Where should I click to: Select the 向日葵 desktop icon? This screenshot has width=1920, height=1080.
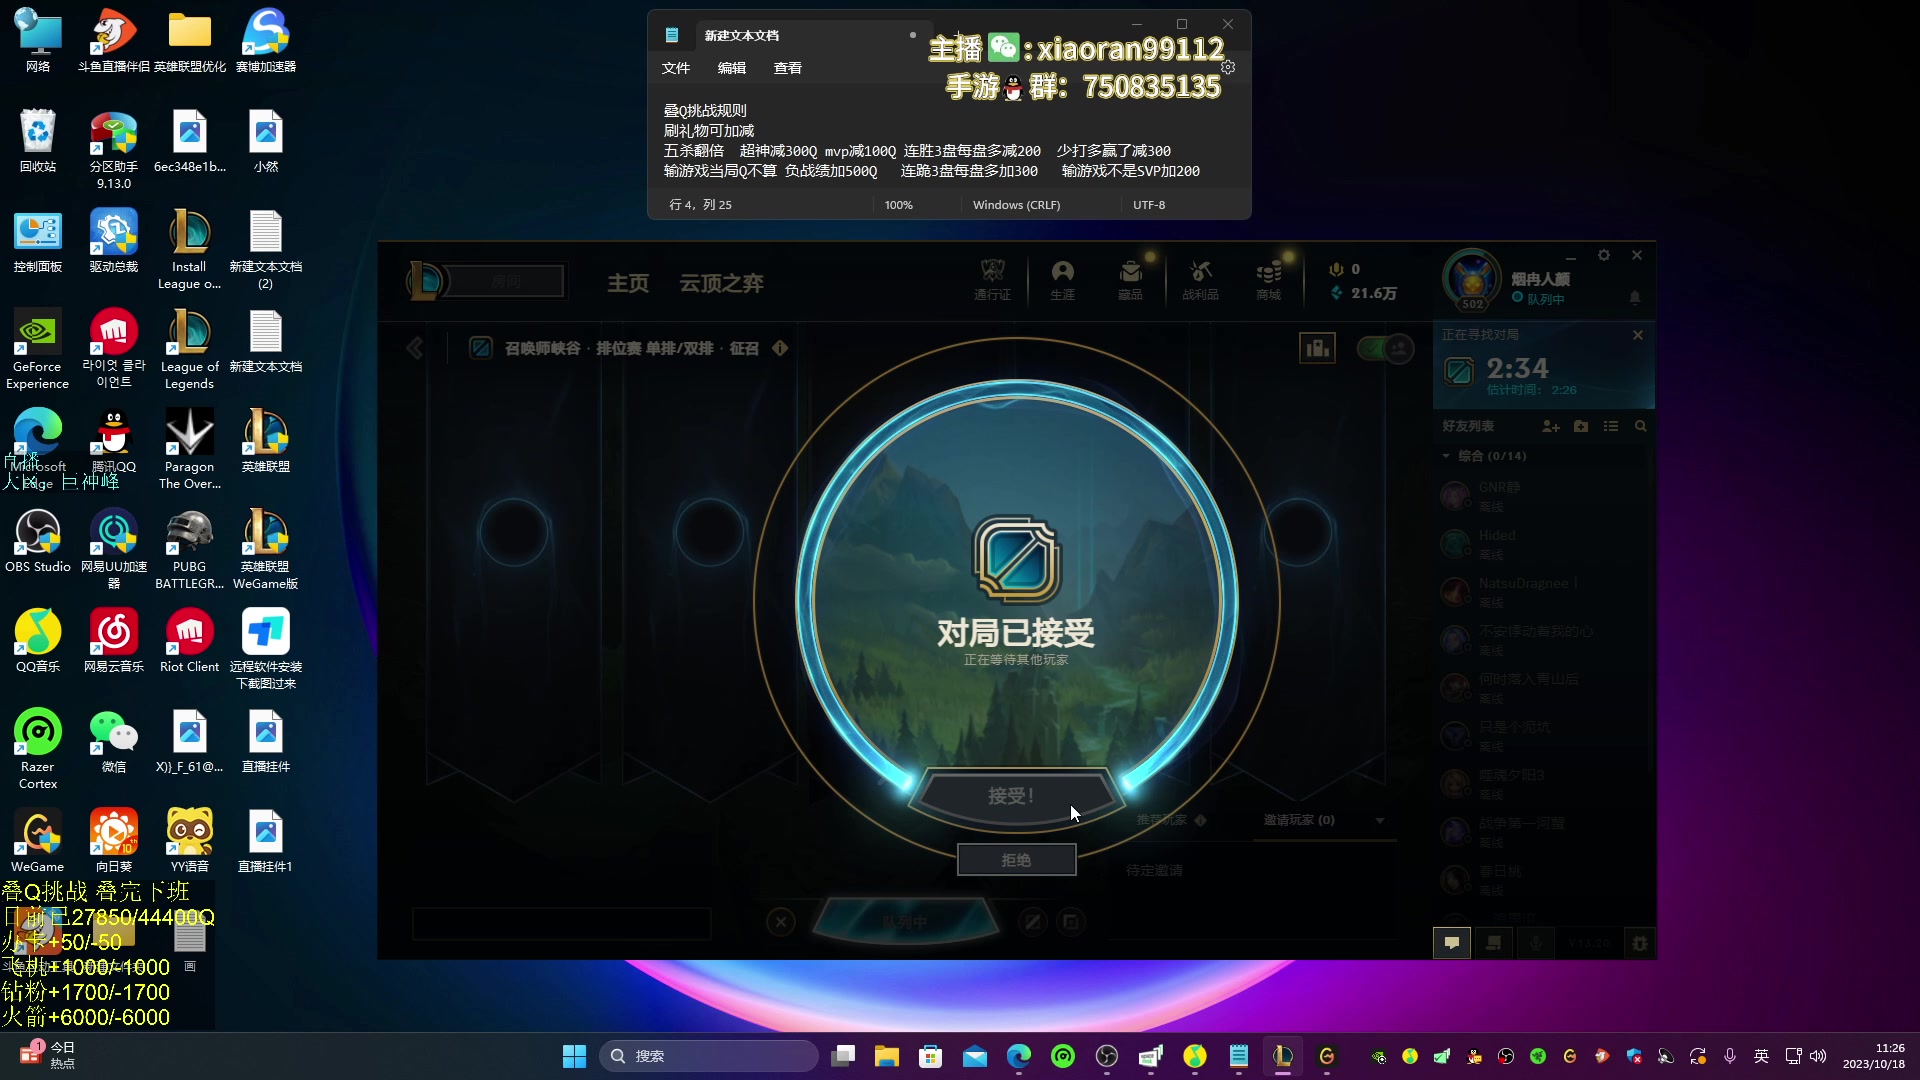pos(114,841)
